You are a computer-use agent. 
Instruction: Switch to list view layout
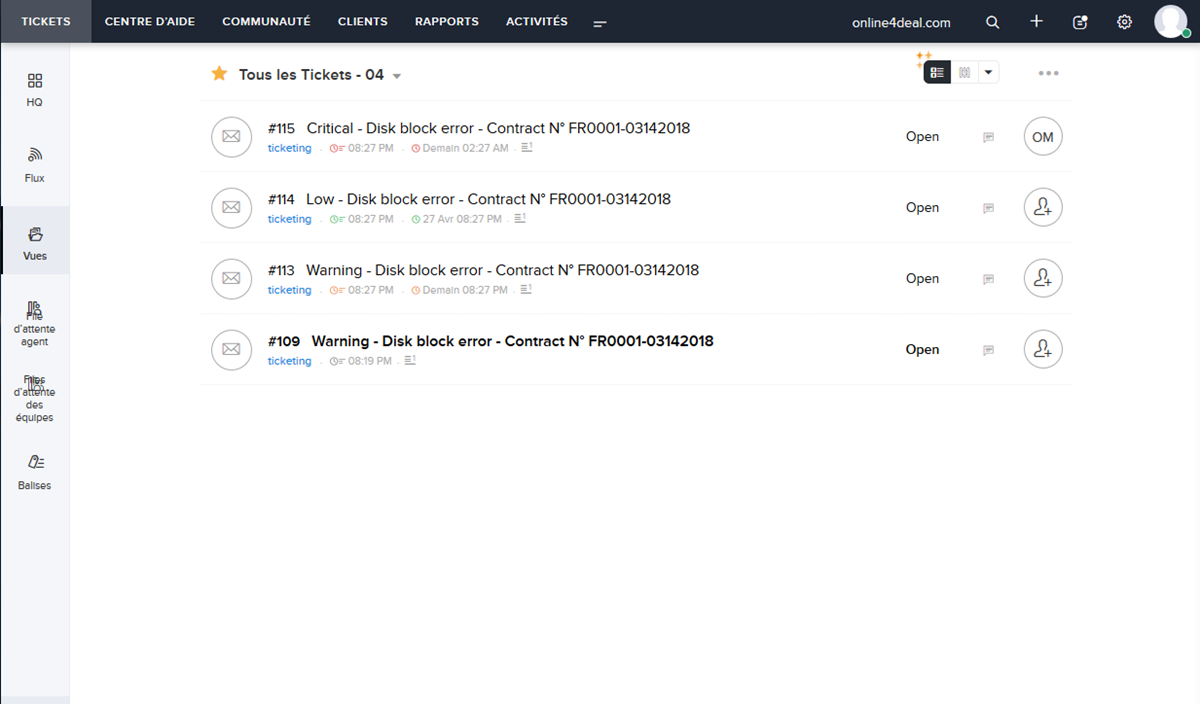tap(937, 72)
